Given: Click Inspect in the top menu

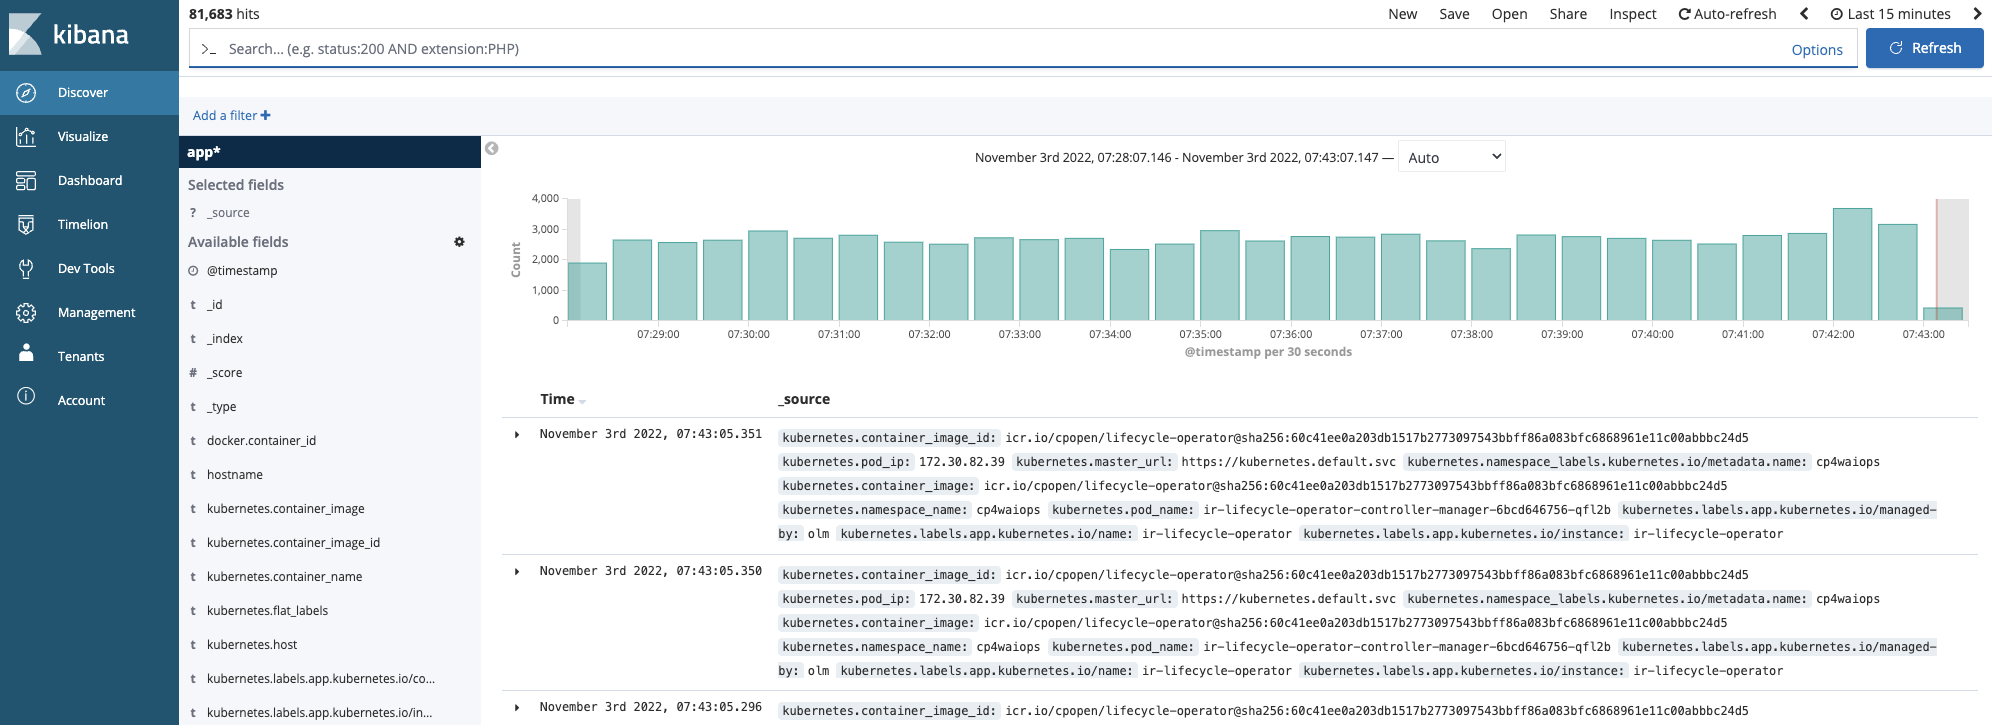Looking at the screenshot, I should click(x=1632, y=14).
